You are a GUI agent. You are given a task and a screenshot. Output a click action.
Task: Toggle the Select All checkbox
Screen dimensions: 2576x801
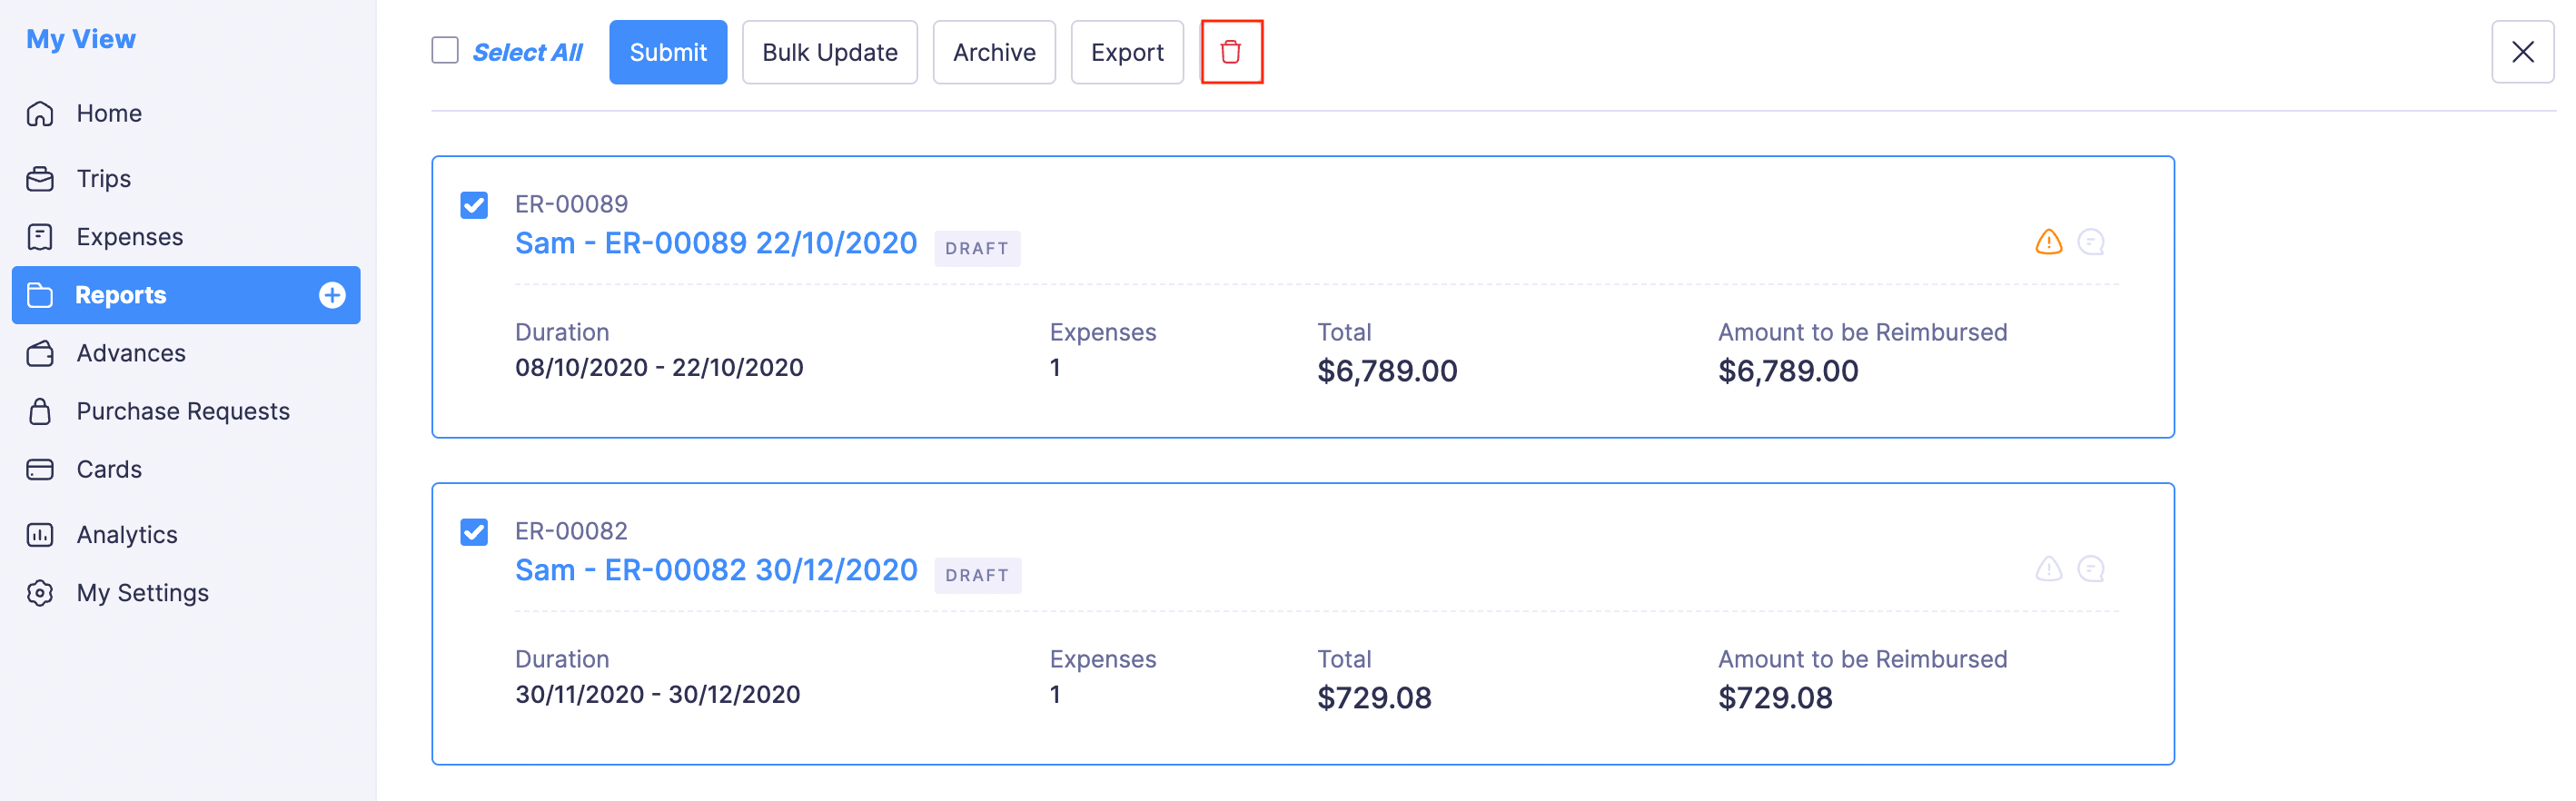click(x=445, y=51)
